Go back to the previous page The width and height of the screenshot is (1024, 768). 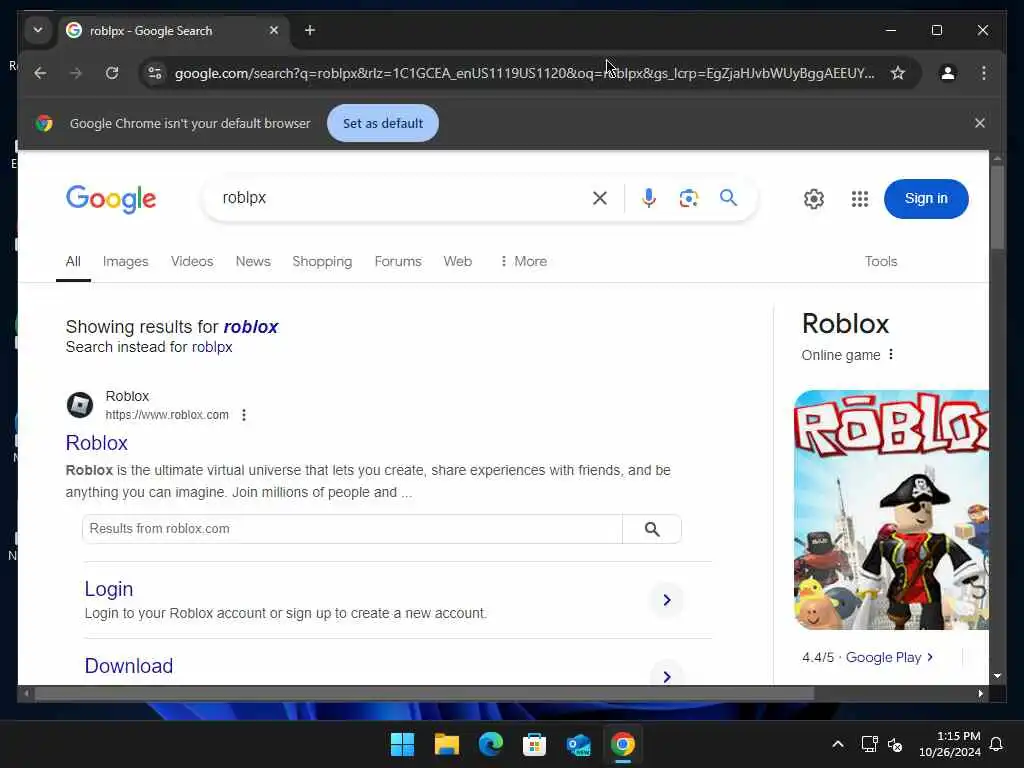40,73
